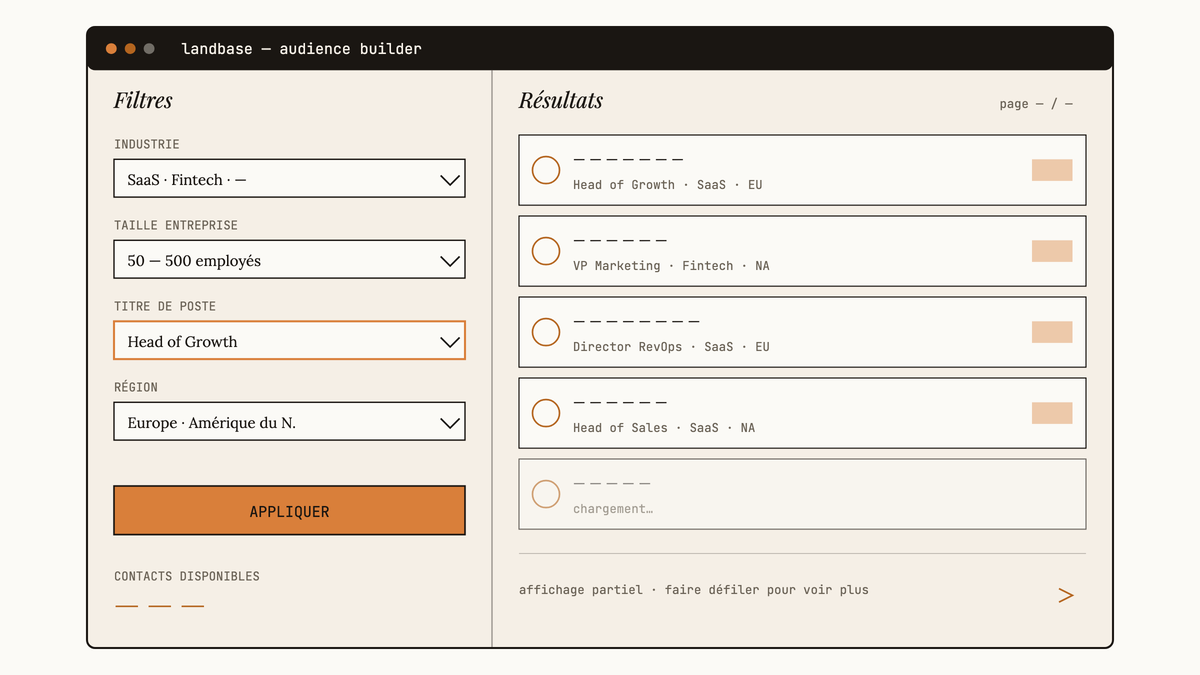
Task: Click the 'Contacts disponibles' label
Action: (187, 576)
